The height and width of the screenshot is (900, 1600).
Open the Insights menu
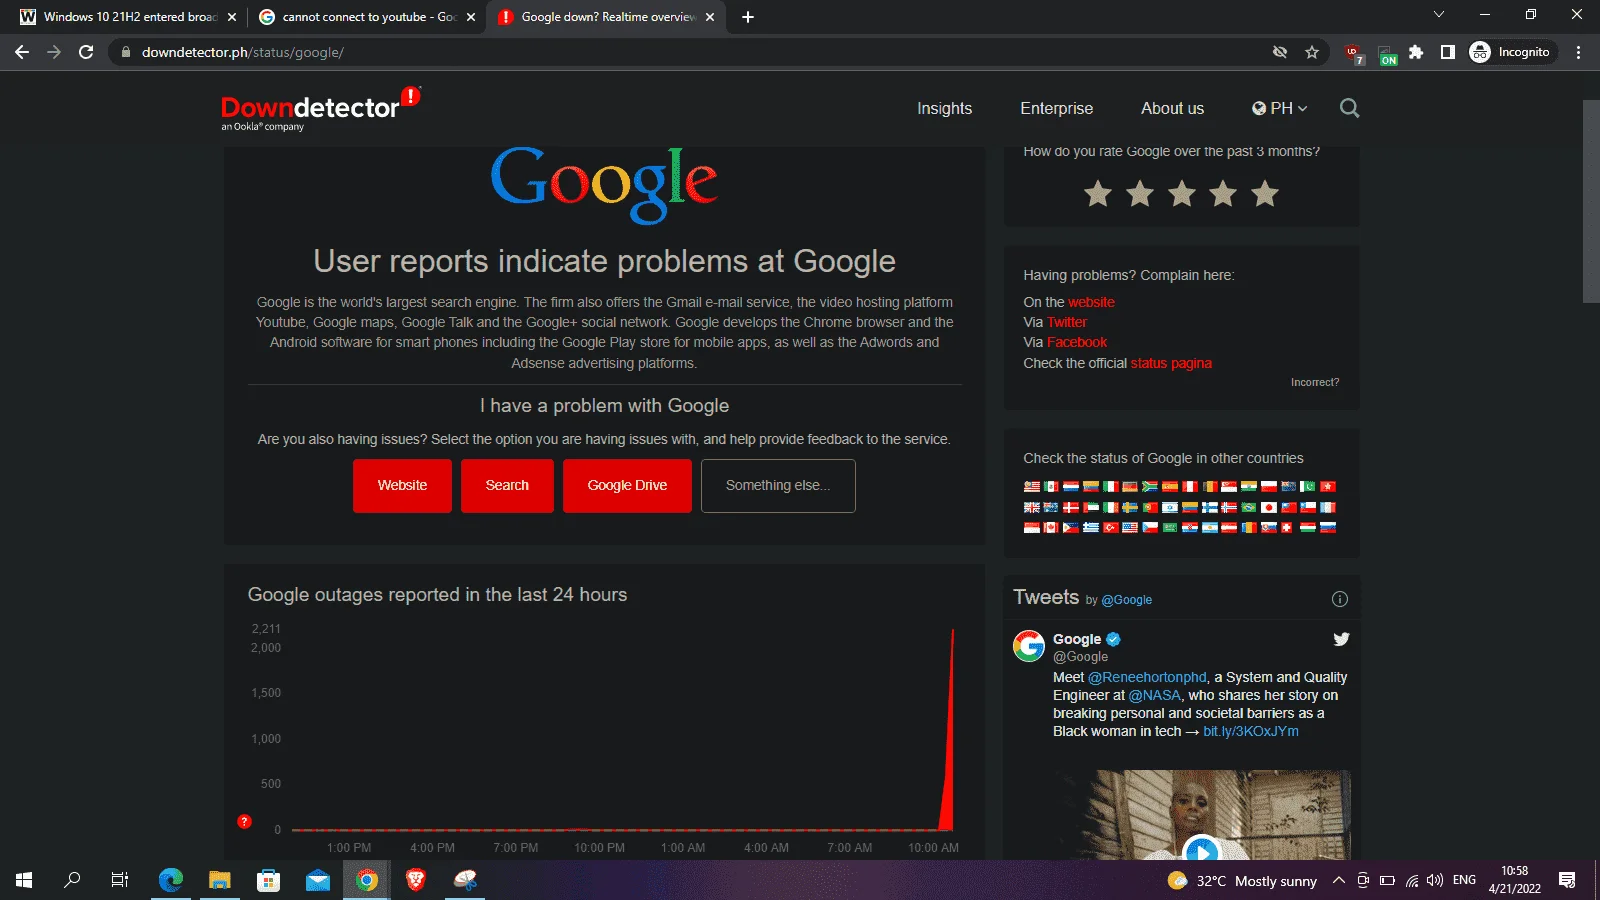[x=944, y=108]
